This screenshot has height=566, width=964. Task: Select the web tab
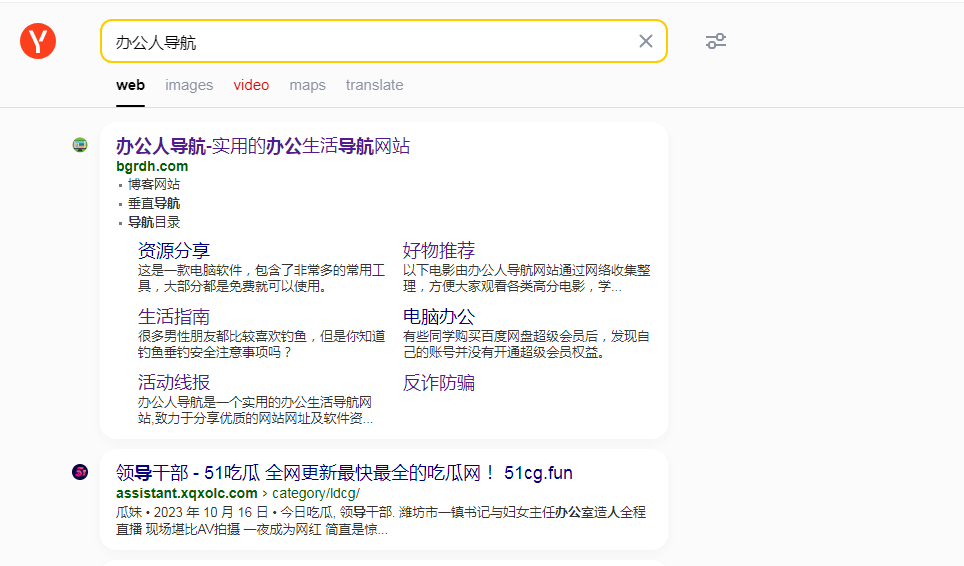(x=130, y=85)
